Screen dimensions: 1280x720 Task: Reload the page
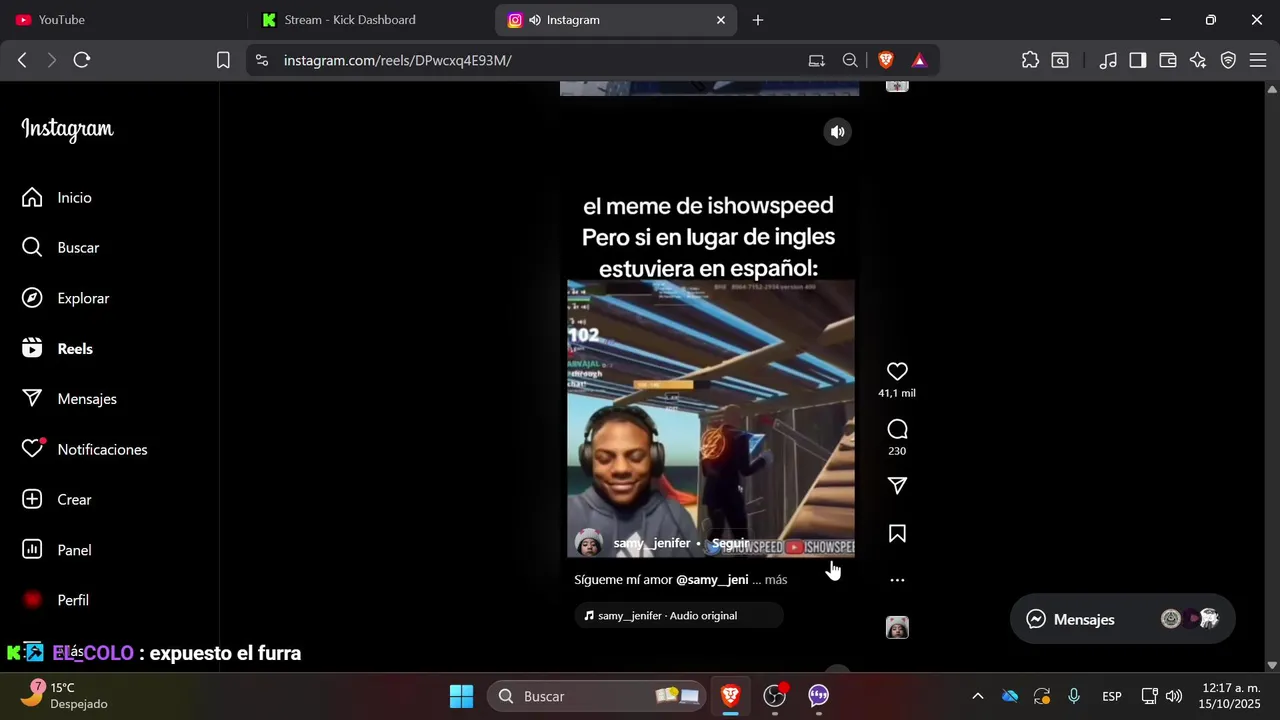click(x=82, y=60)
